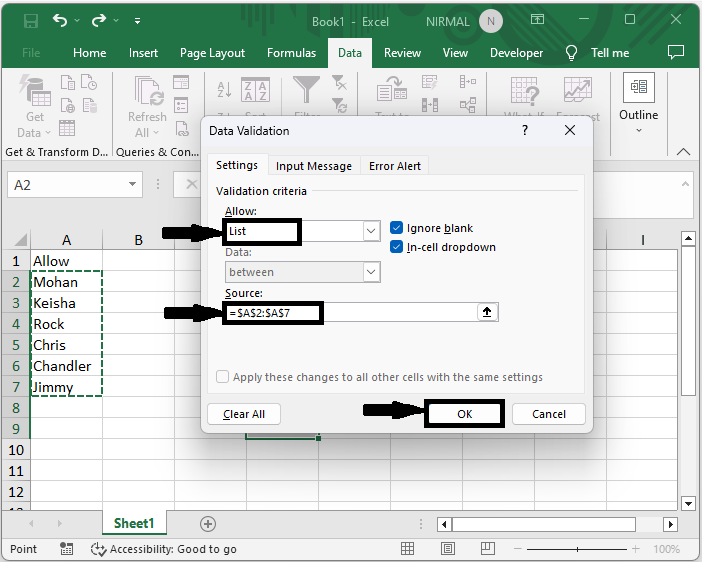Viewport: 702px width, 562px height.
Task: Add a new sheet with plus icon
Action: point(208,524)
